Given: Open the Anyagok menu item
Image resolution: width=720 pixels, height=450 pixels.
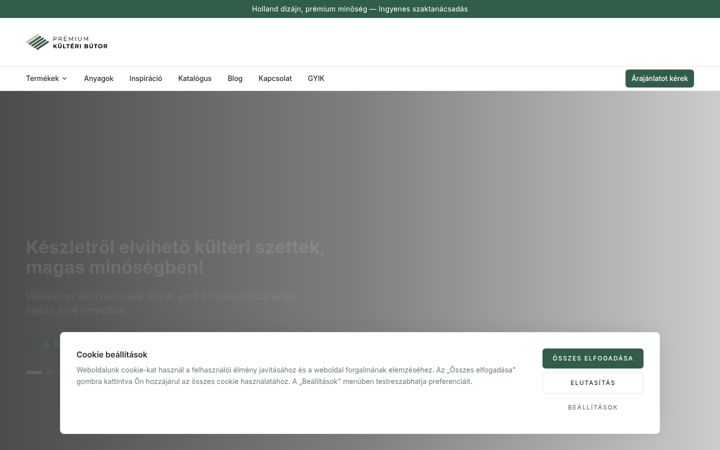Looking at the screenshot, I should tap(98, 79).
